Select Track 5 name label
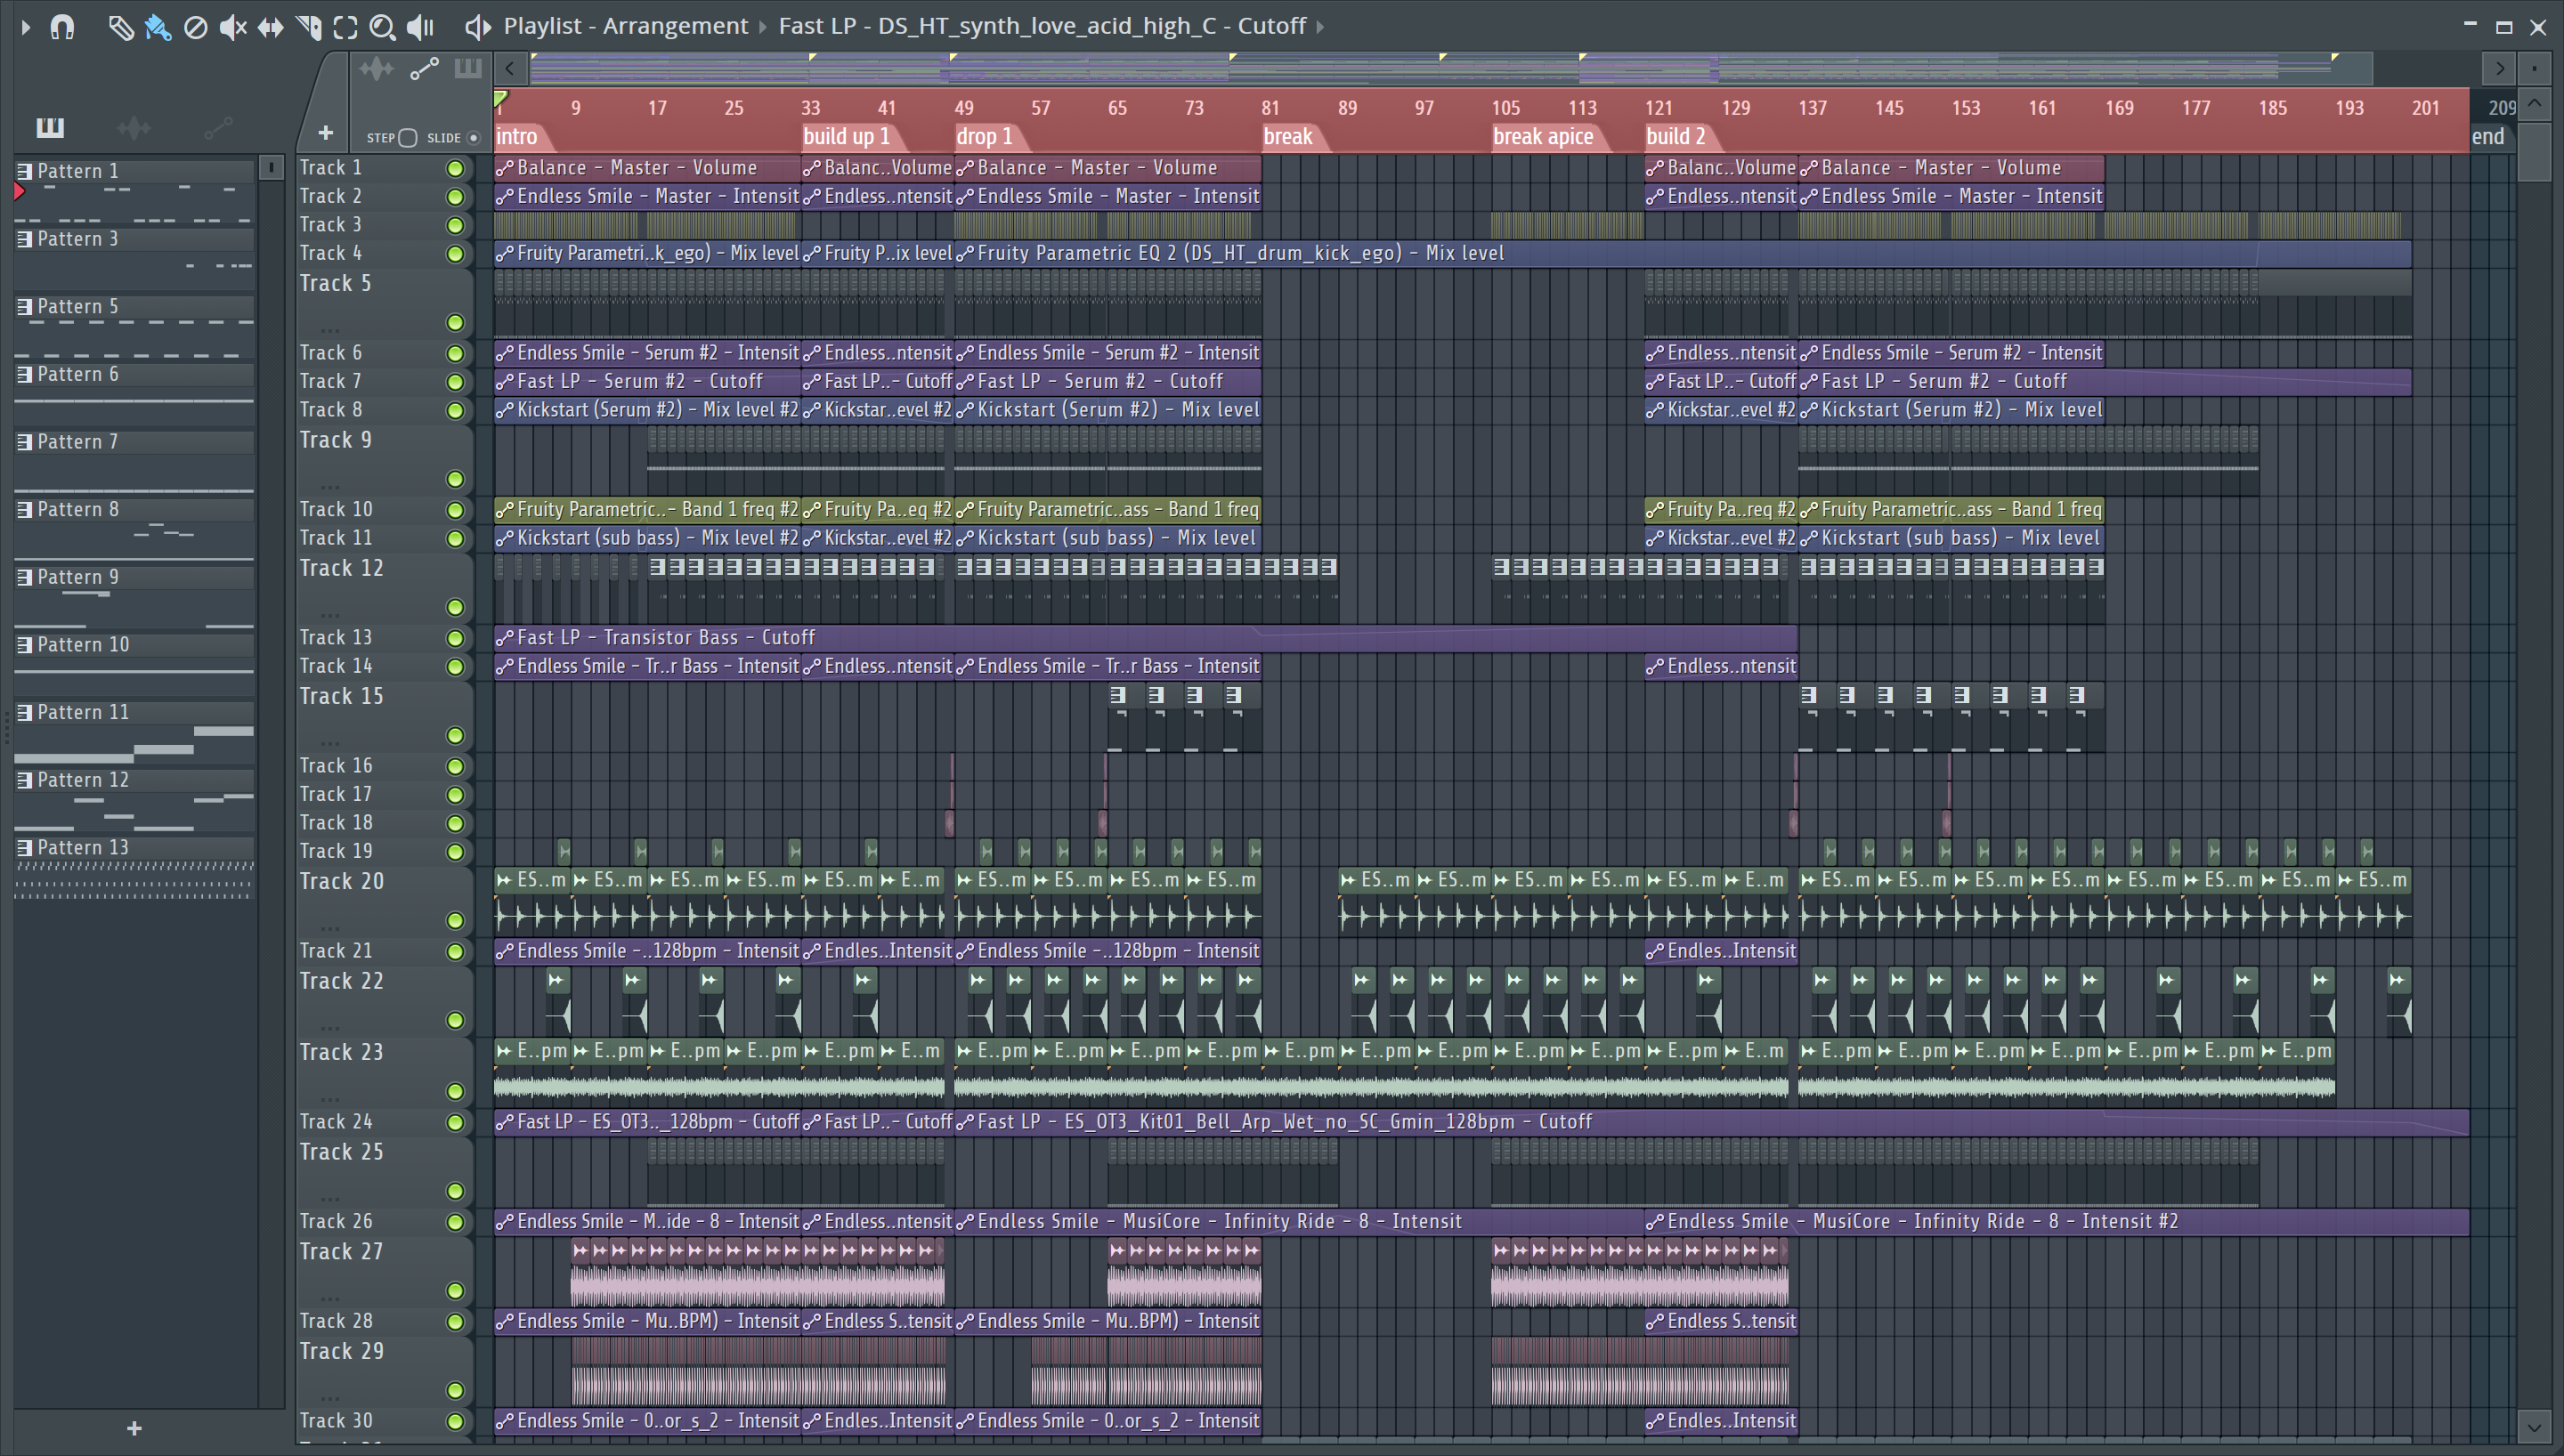Viewport: 2564px width, 1456px height. pyautogui.click(x=336, y=284)
